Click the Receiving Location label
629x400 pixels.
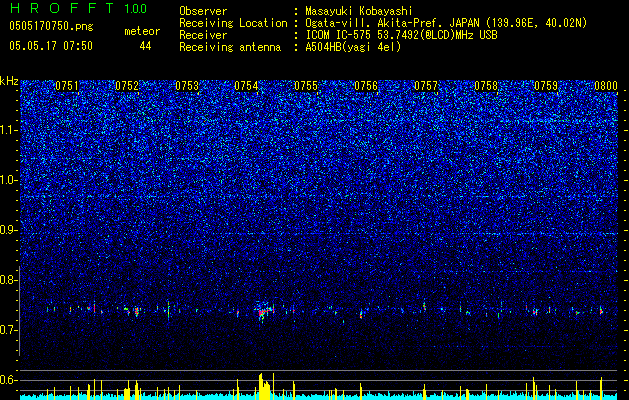233,23
